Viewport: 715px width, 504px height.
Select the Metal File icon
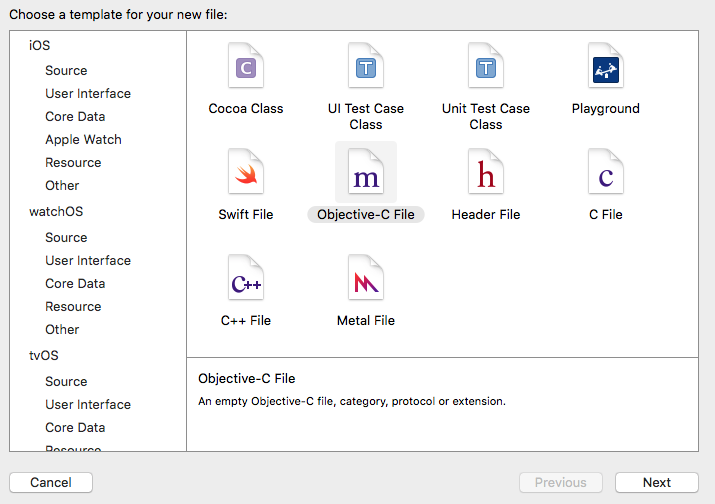366,277
